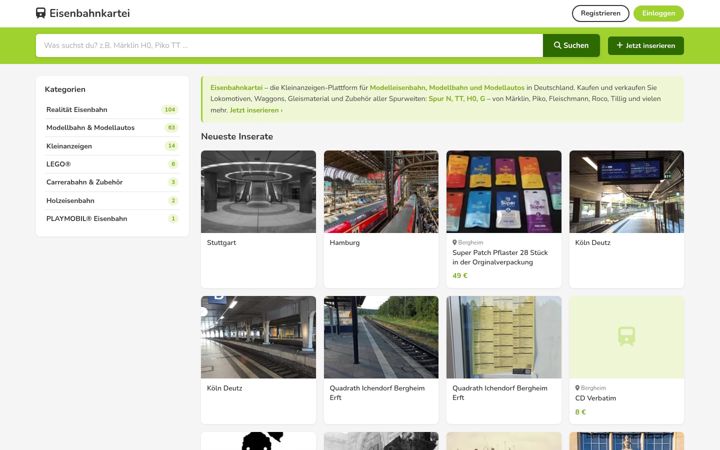
Task: Select category Kleinanzeigen
Action: (112, 146)
